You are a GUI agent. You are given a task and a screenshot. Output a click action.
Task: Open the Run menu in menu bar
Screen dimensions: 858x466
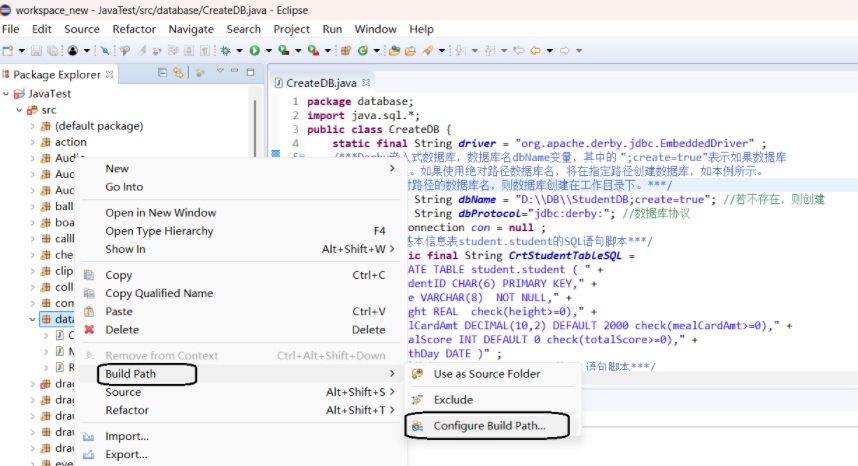[332, 29]
